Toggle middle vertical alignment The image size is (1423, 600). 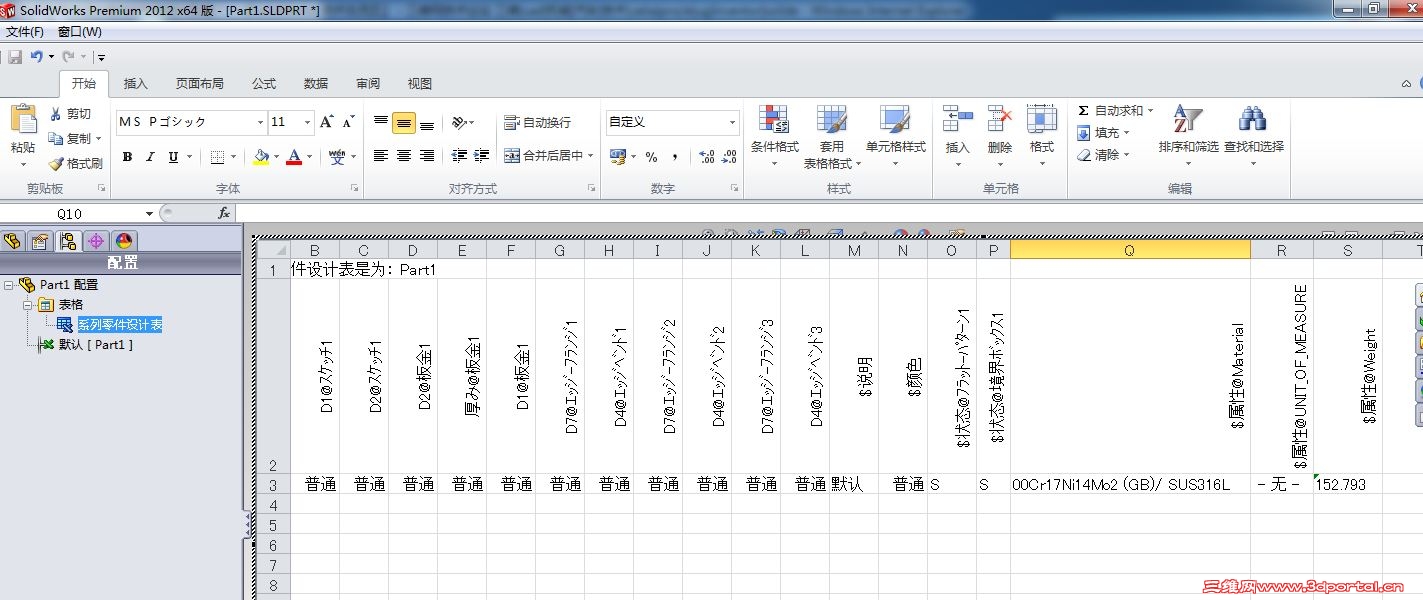pos(404,122)
